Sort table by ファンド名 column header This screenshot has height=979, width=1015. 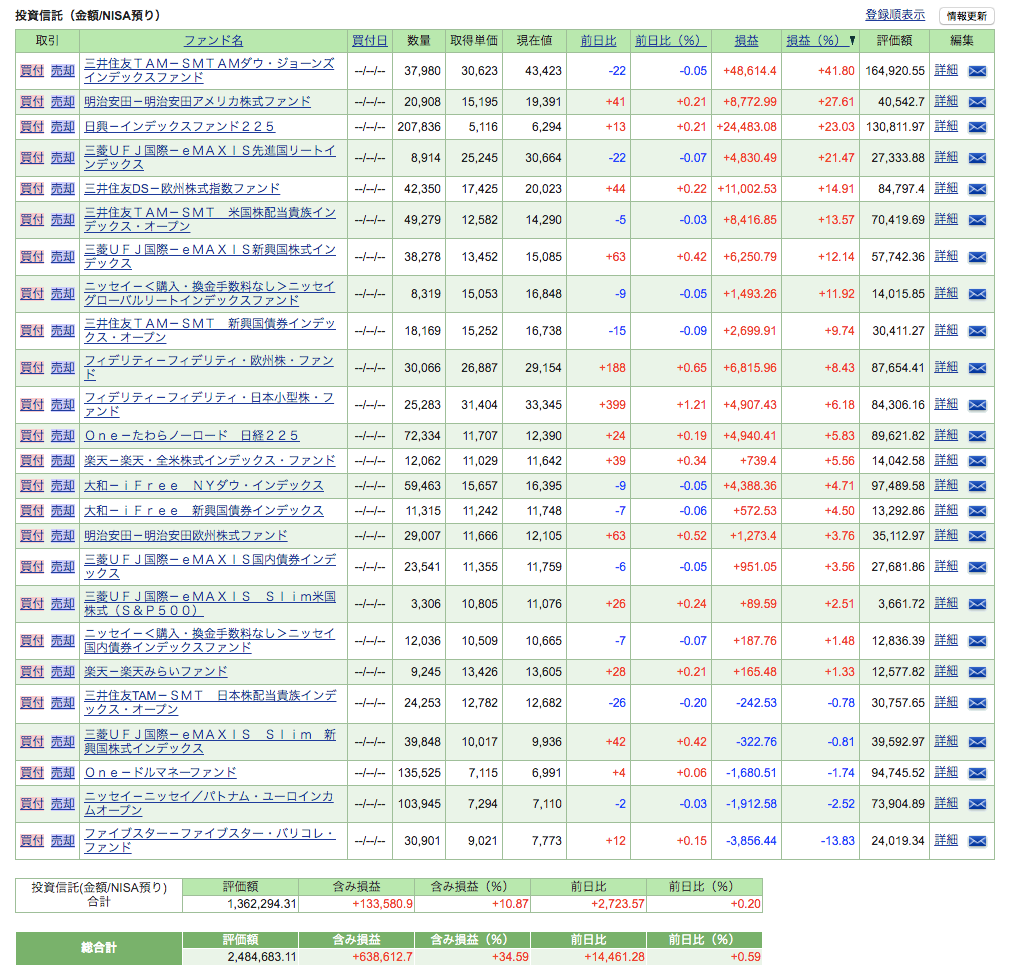(x=214, y=41)
